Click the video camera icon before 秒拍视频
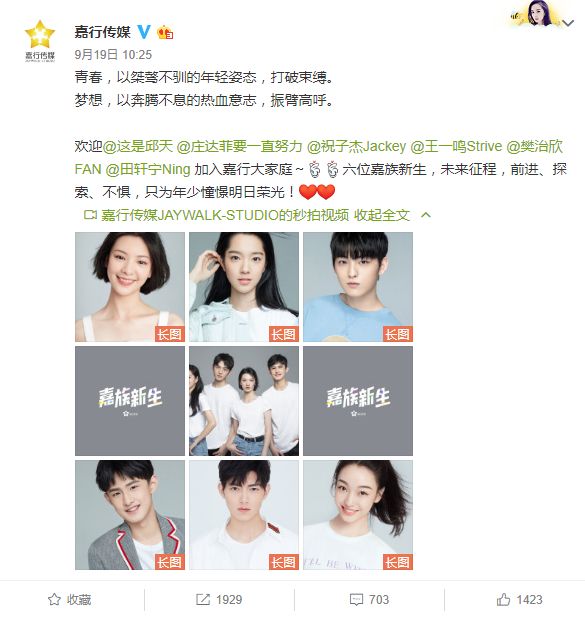 [x=90, y=215]
